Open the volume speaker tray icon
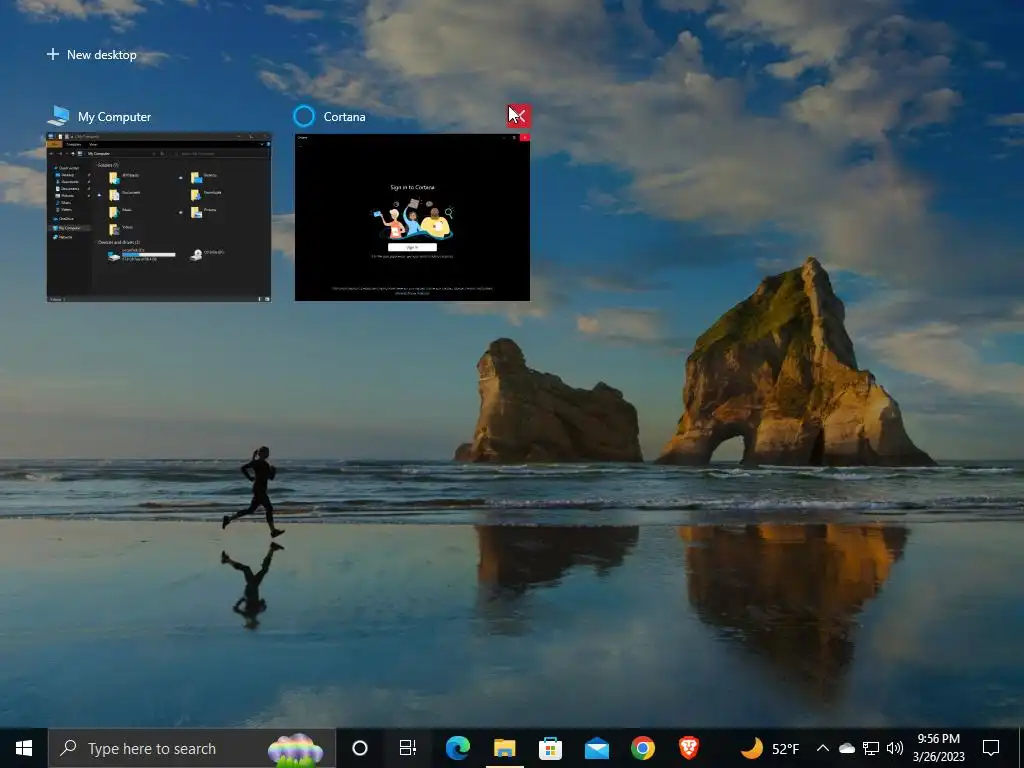Viewport: 1024px width, 768px height. 895,748
